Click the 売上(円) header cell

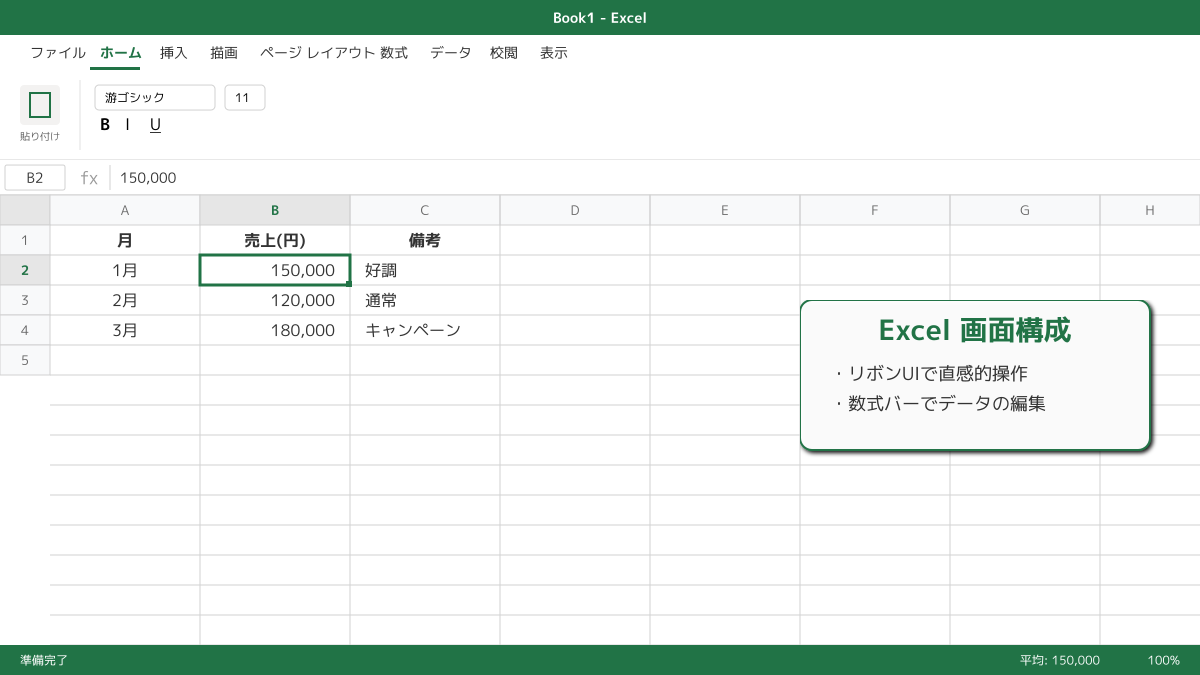pyautogui.click(x=275, y=240)
